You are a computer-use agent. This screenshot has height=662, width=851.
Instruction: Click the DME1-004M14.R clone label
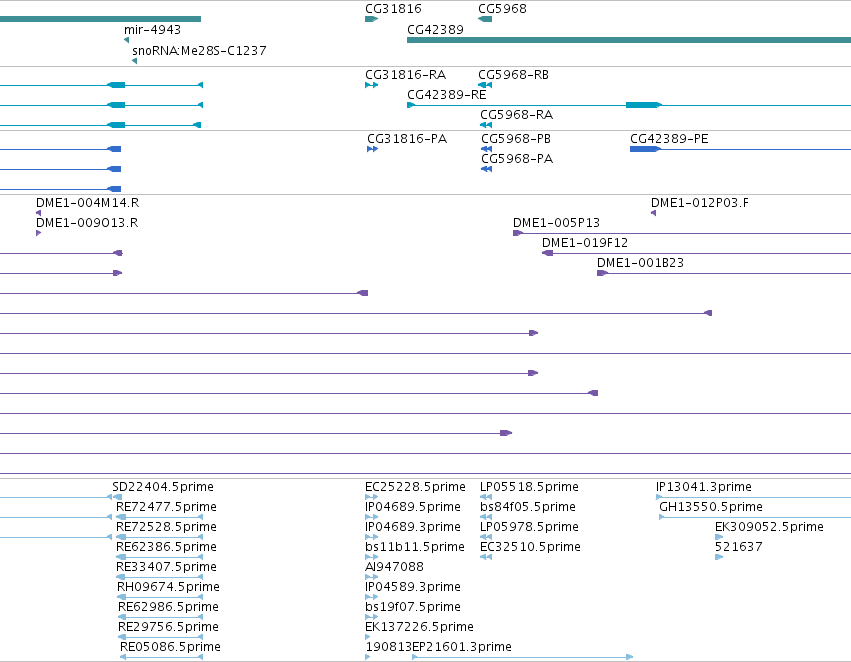[87, 203]
